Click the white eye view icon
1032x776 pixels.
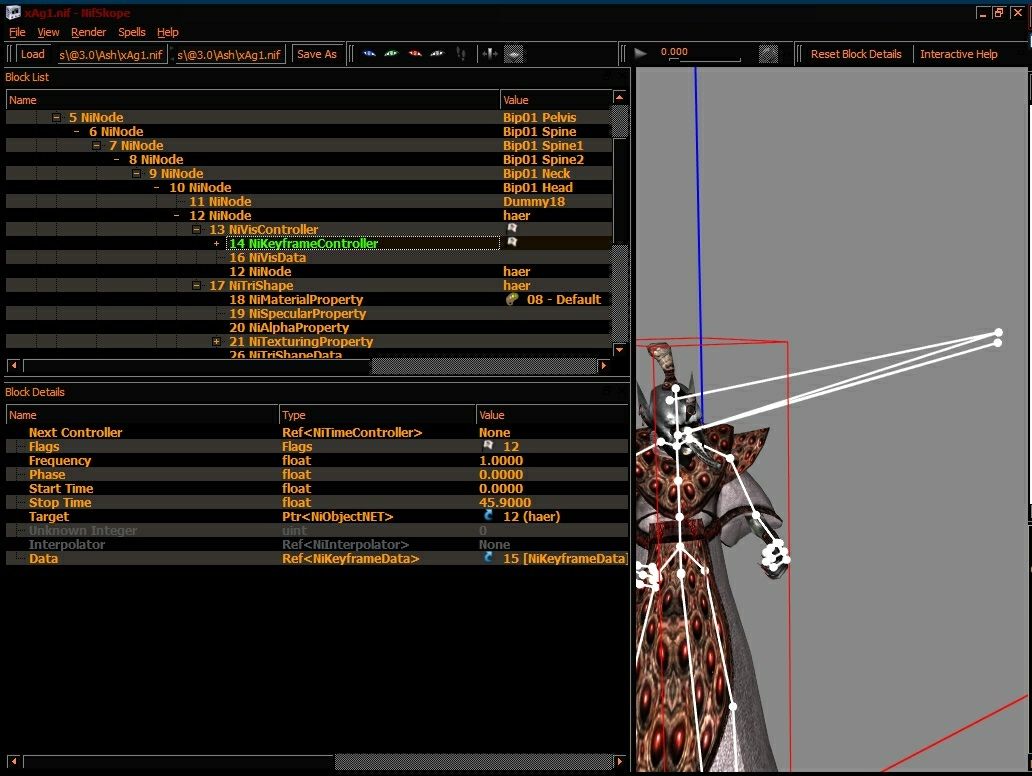click(x=437, y=54)
